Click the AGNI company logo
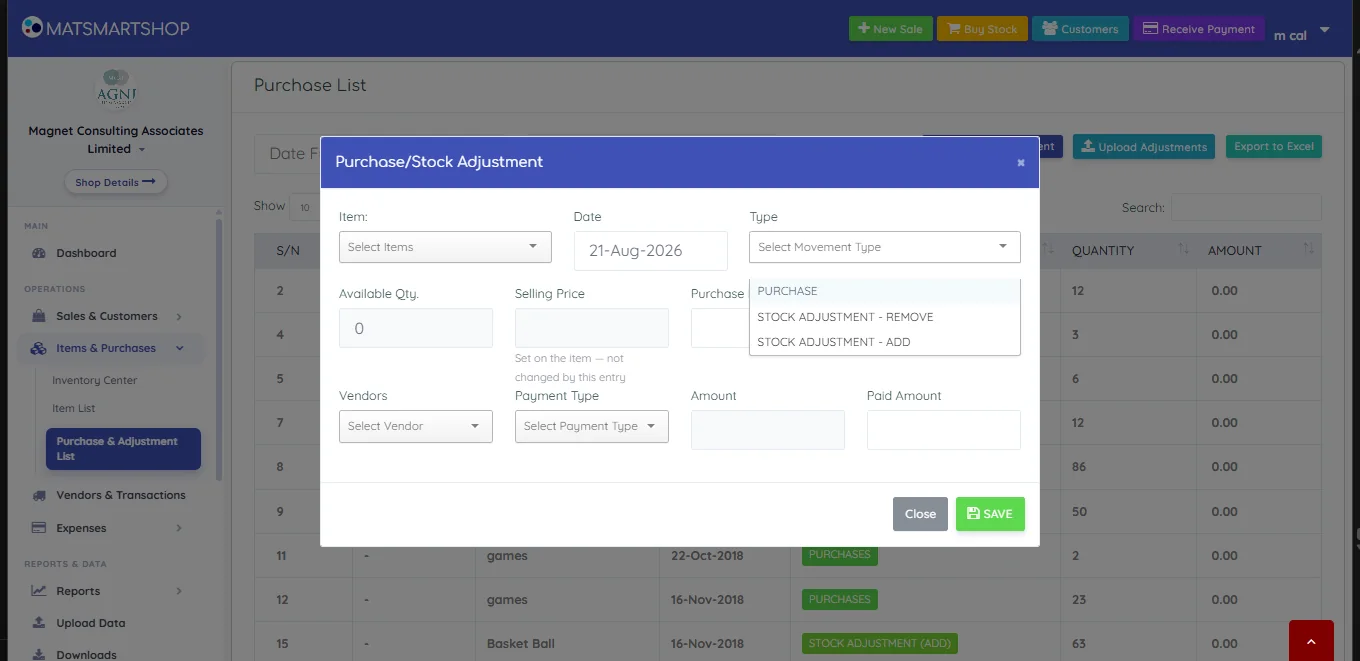Image resolution: width=1360 pixels, height=661 pixels. click(x=115, y=90)
